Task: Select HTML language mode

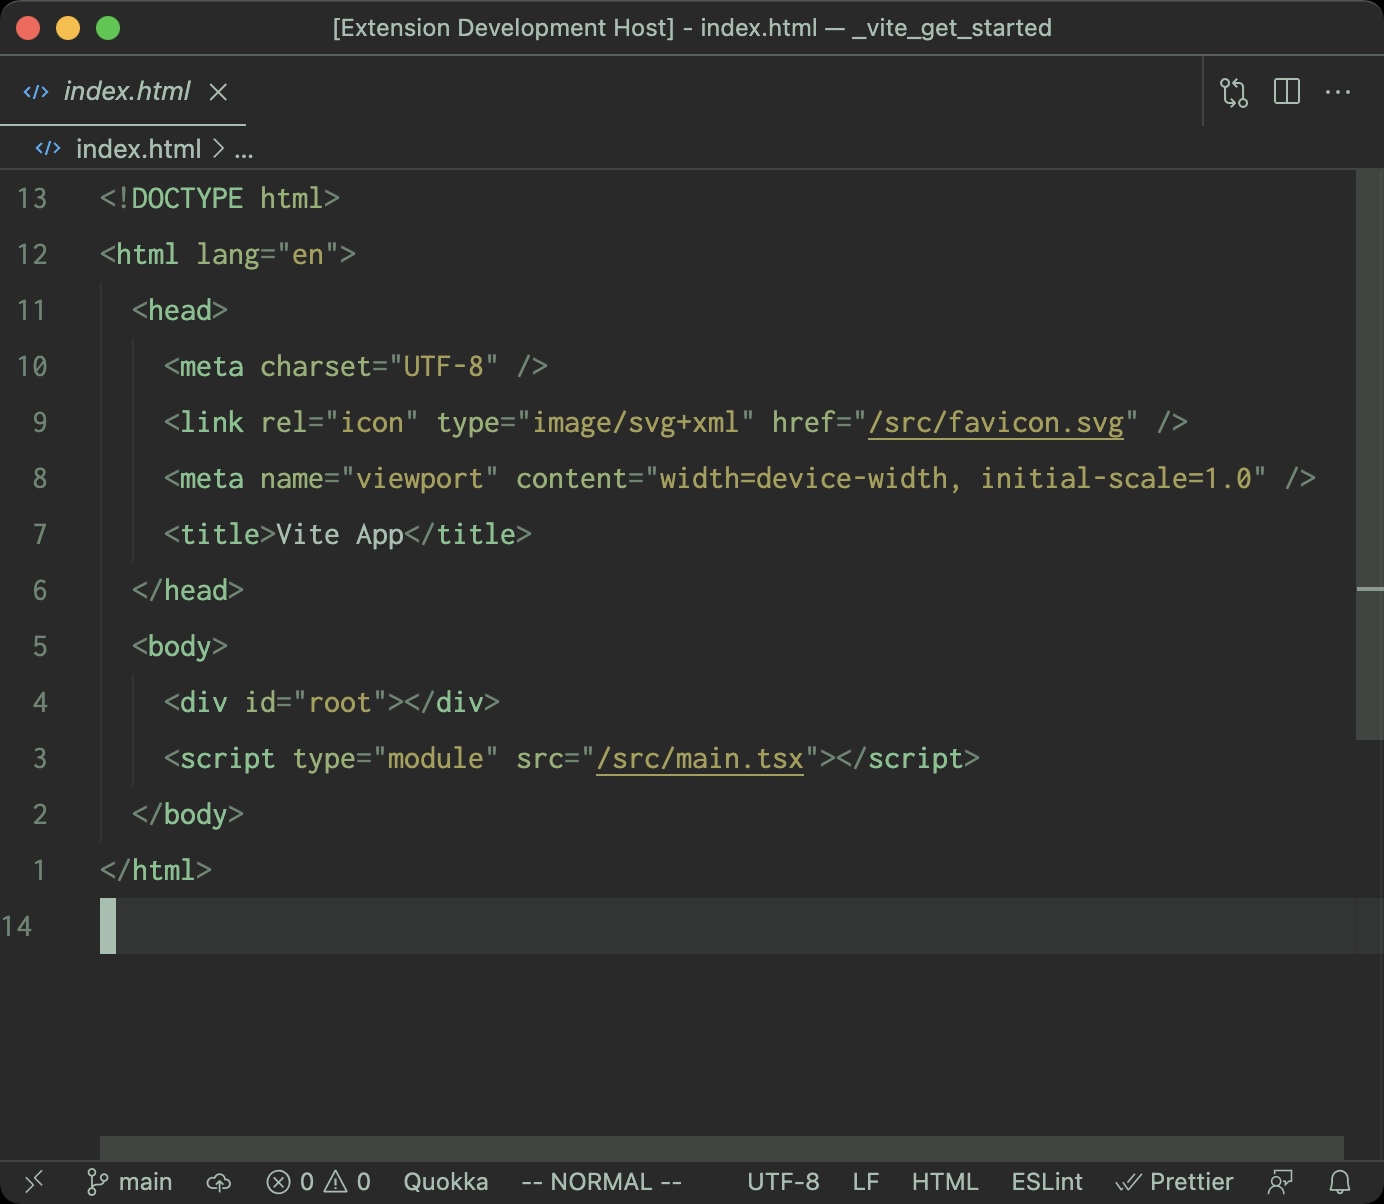Action: (945, 1182)
